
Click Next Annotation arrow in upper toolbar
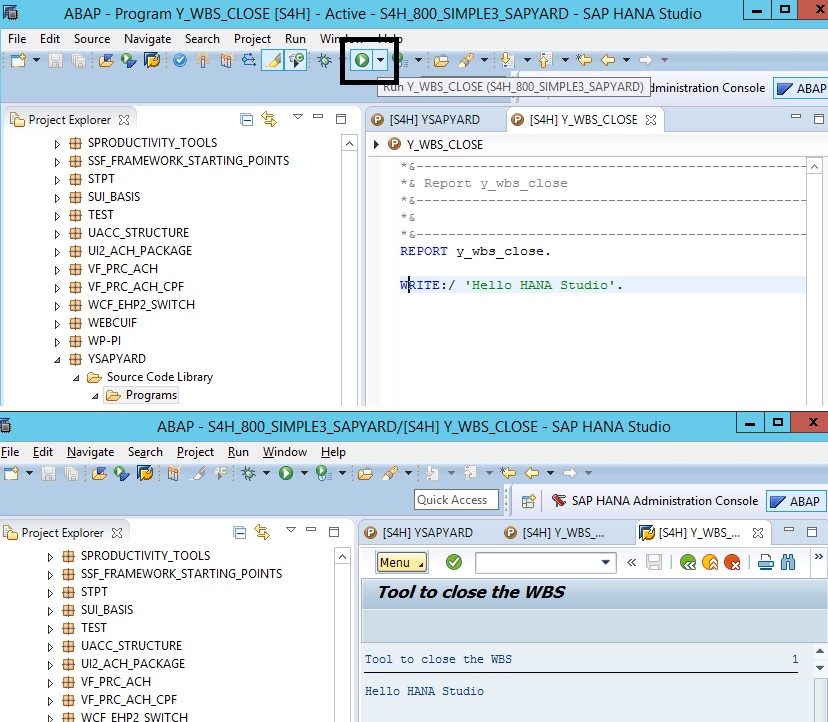pyautogui.click(x=506, y=60)
